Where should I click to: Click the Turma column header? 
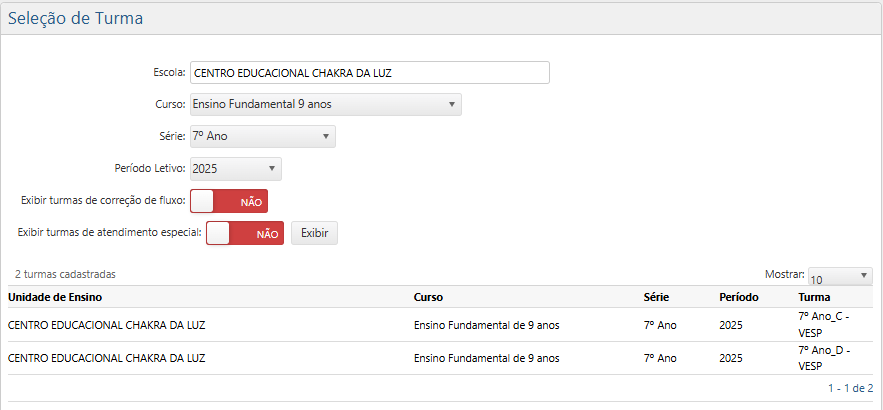point(814,297)
